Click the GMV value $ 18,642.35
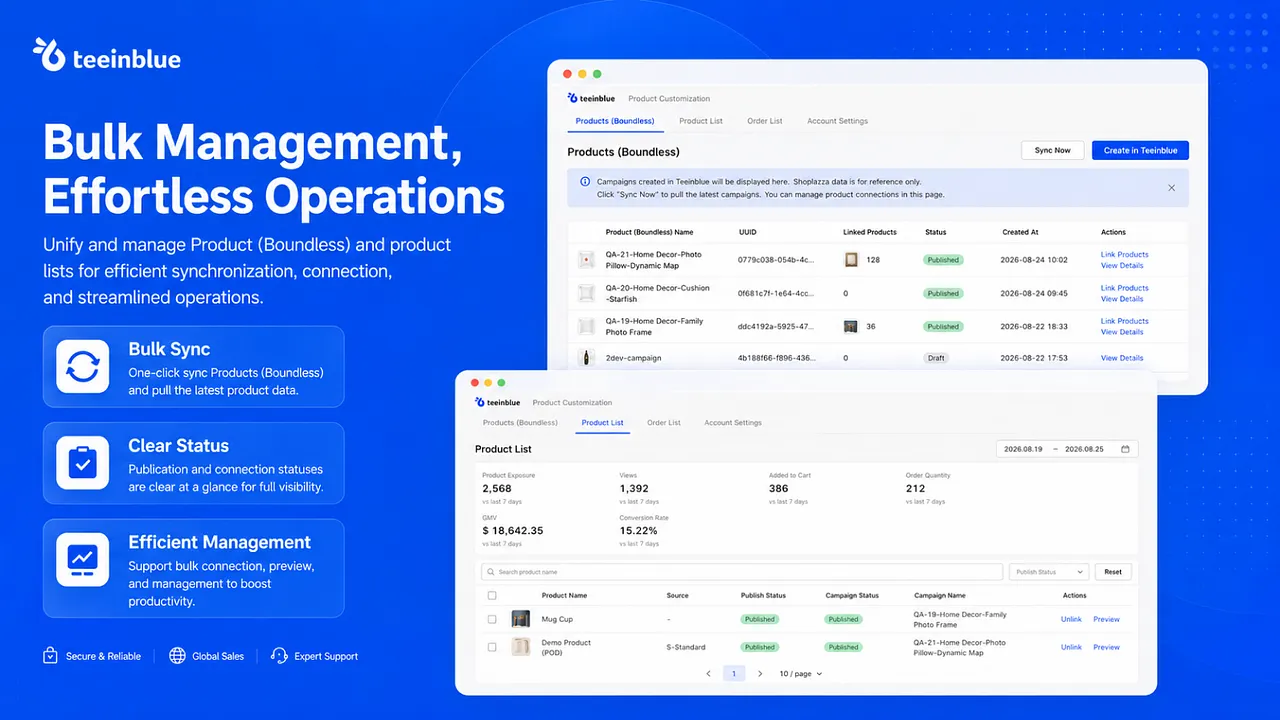 [x=513, y=530]
